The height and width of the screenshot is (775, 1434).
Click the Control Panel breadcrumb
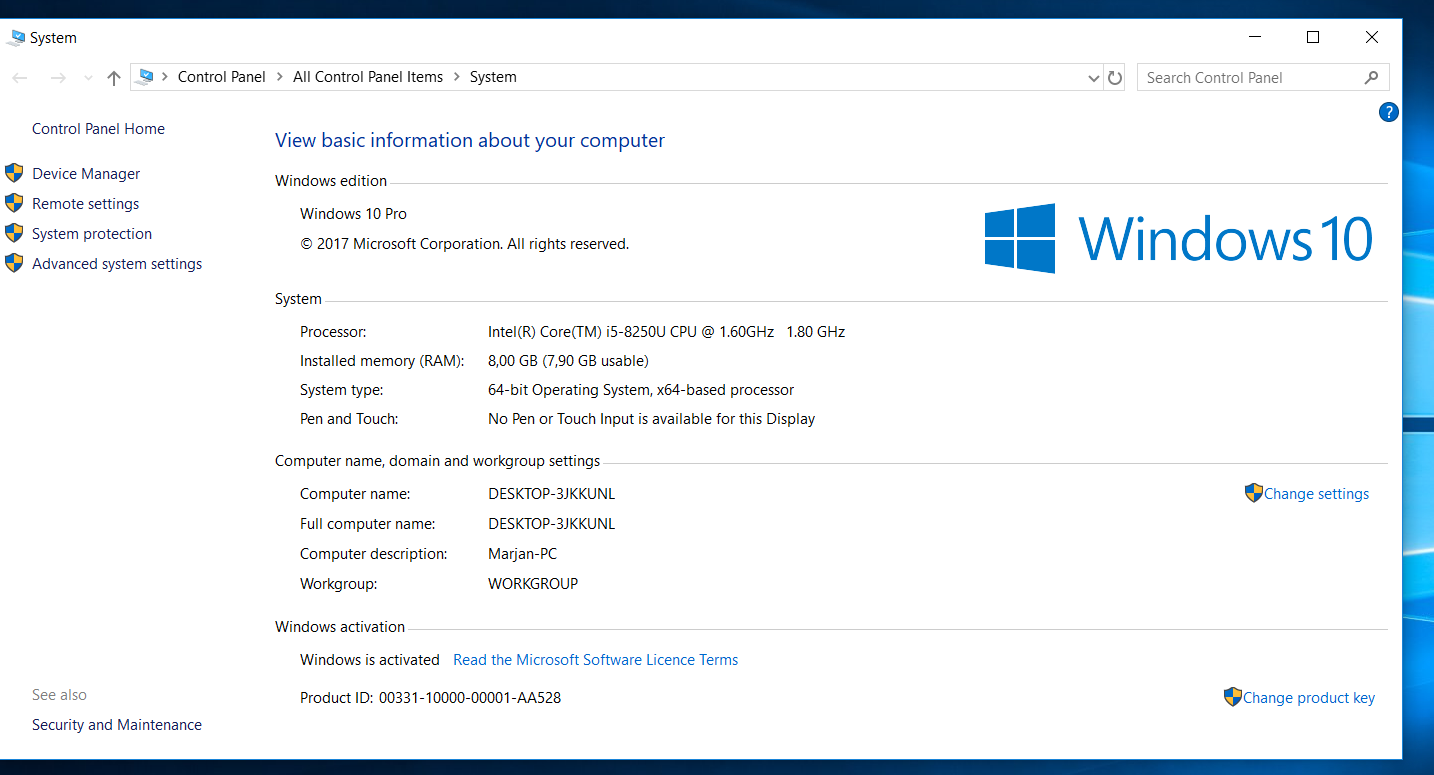coord(222,77)
